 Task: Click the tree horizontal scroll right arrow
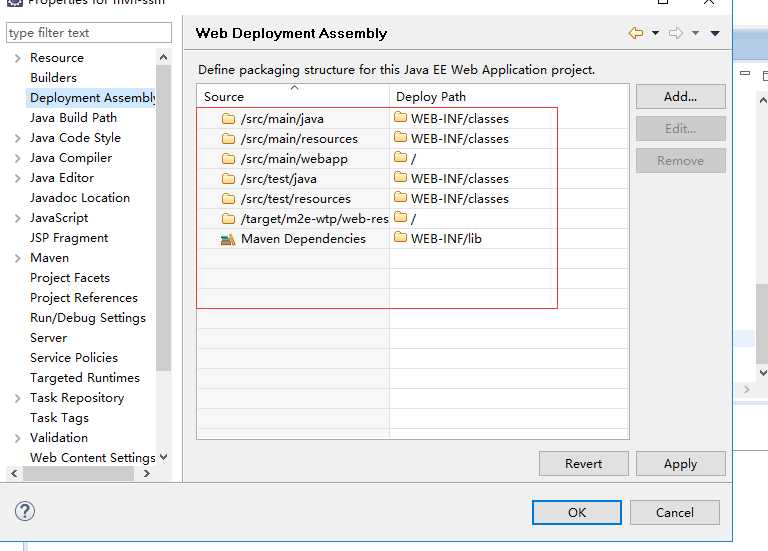coord(146,474)
